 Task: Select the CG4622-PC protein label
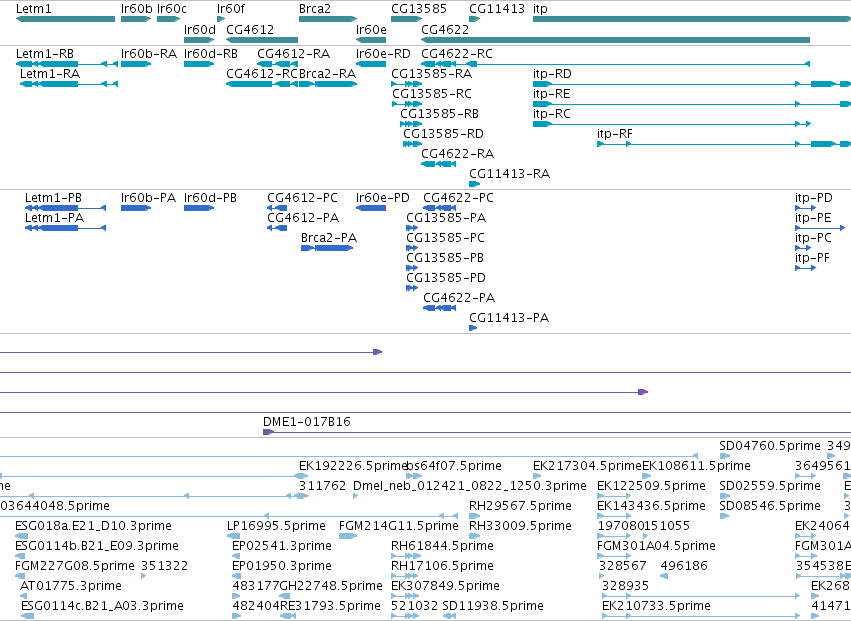(459, 198)
